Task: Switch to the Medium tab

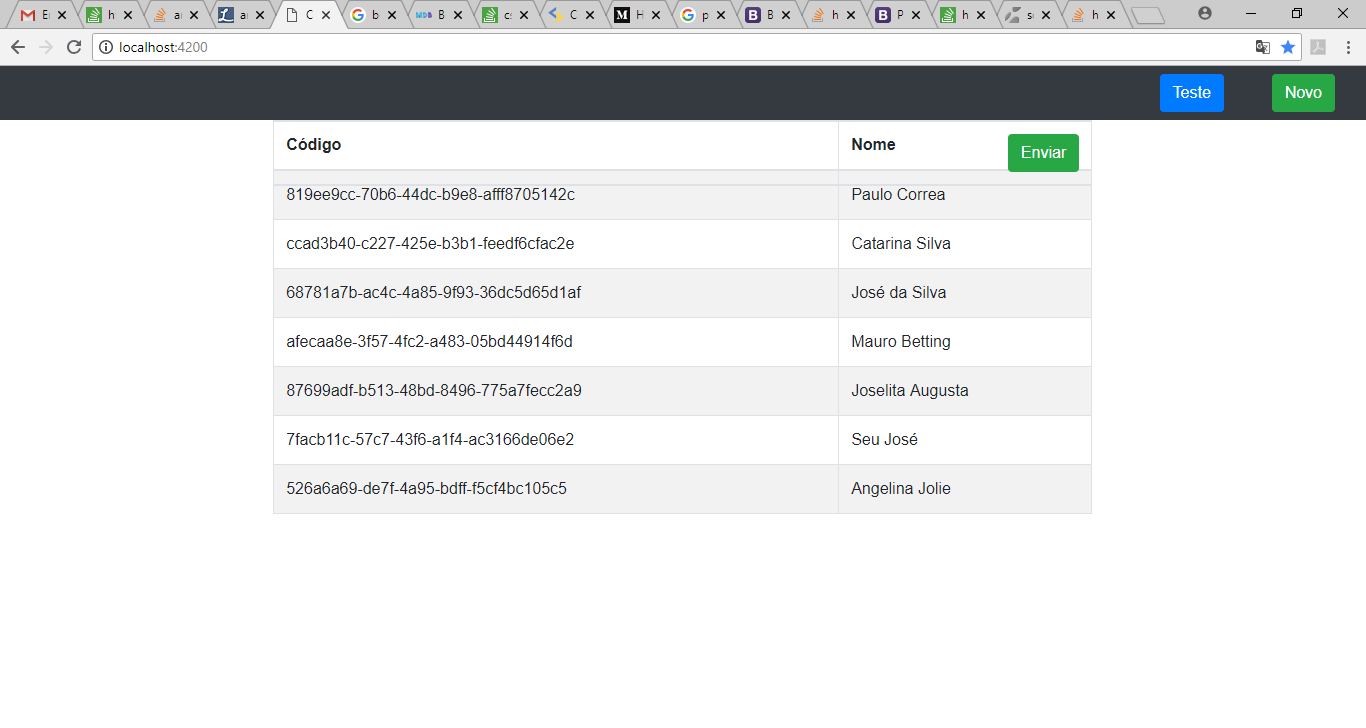Action: [634, 15]
